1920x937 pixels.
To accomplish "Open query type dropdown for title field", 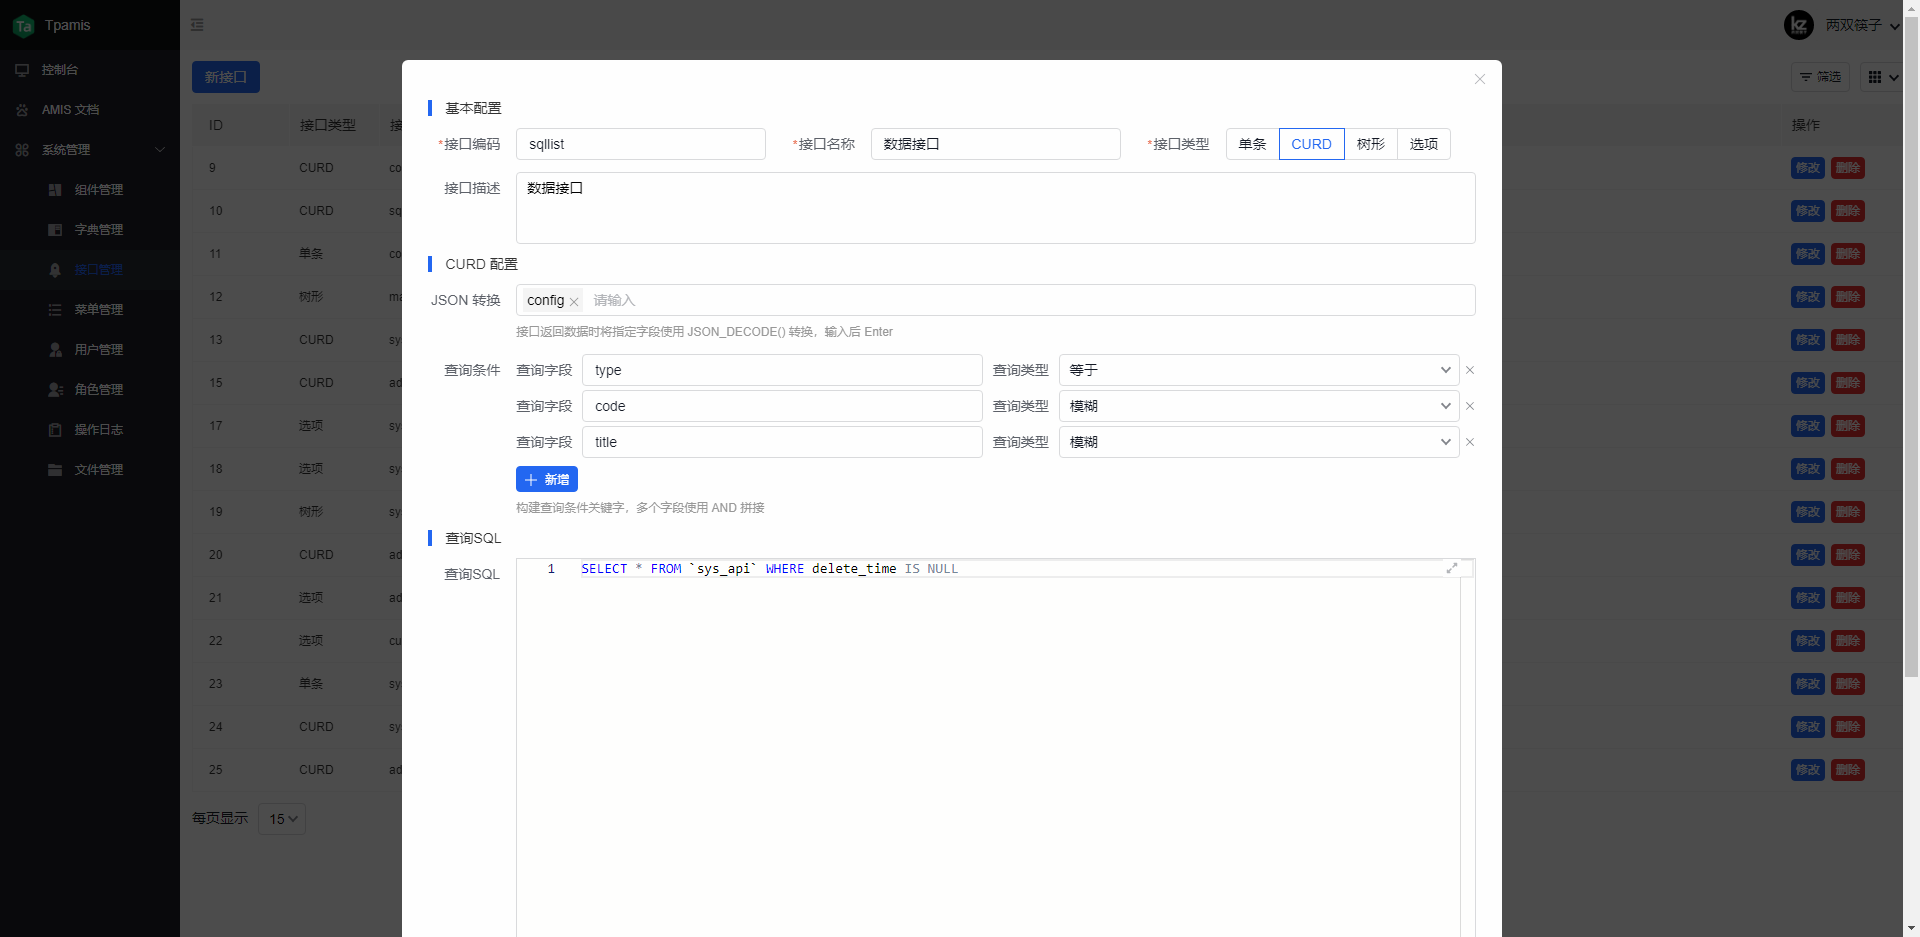I will point(1259,442).
